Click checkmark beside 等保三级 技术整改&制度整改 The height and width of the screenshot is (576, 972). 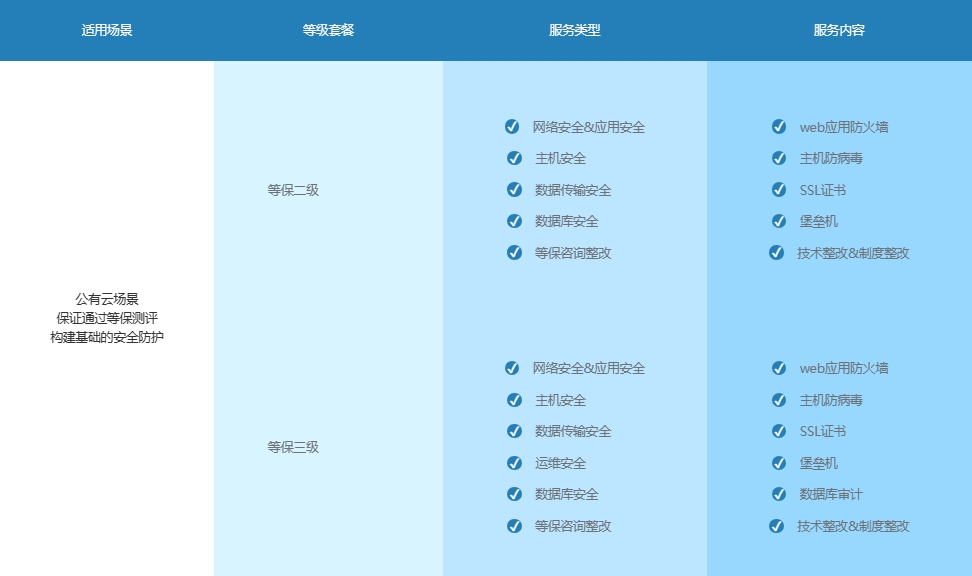coord(776,526)
